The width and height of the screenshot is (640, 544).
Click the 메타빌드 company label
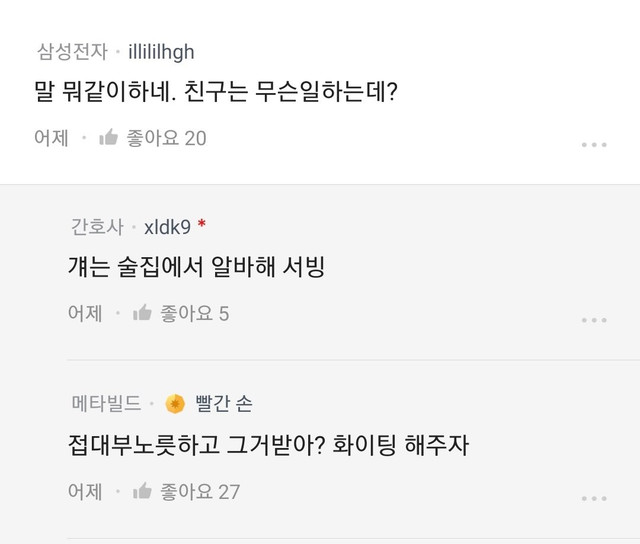[x=106, y=404]
